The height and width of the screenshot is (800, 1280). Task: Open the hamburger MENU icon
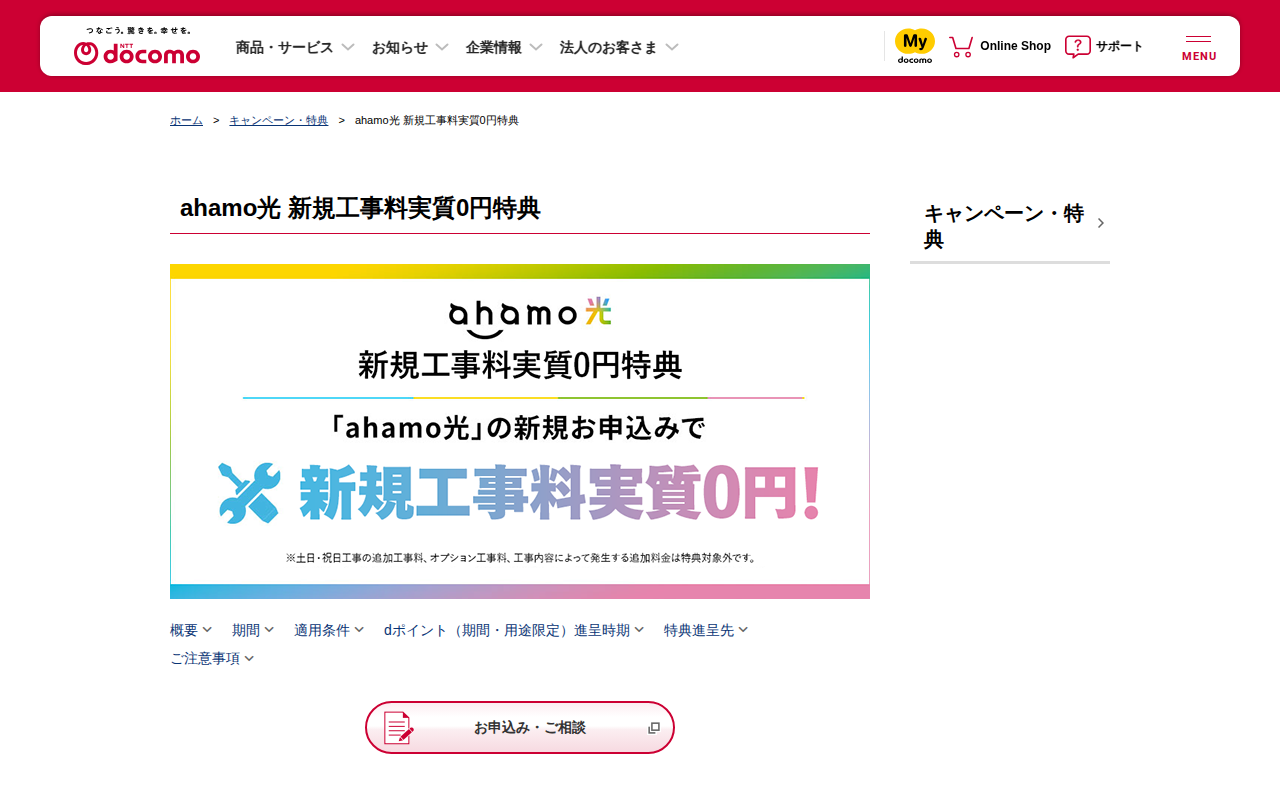[x=1199, y=47]
